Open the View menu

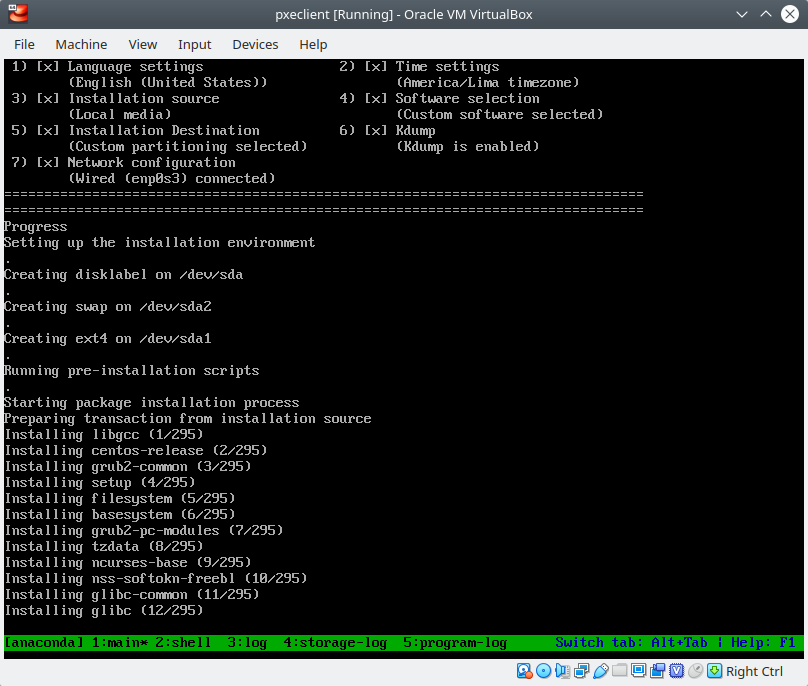pos(143,44)
